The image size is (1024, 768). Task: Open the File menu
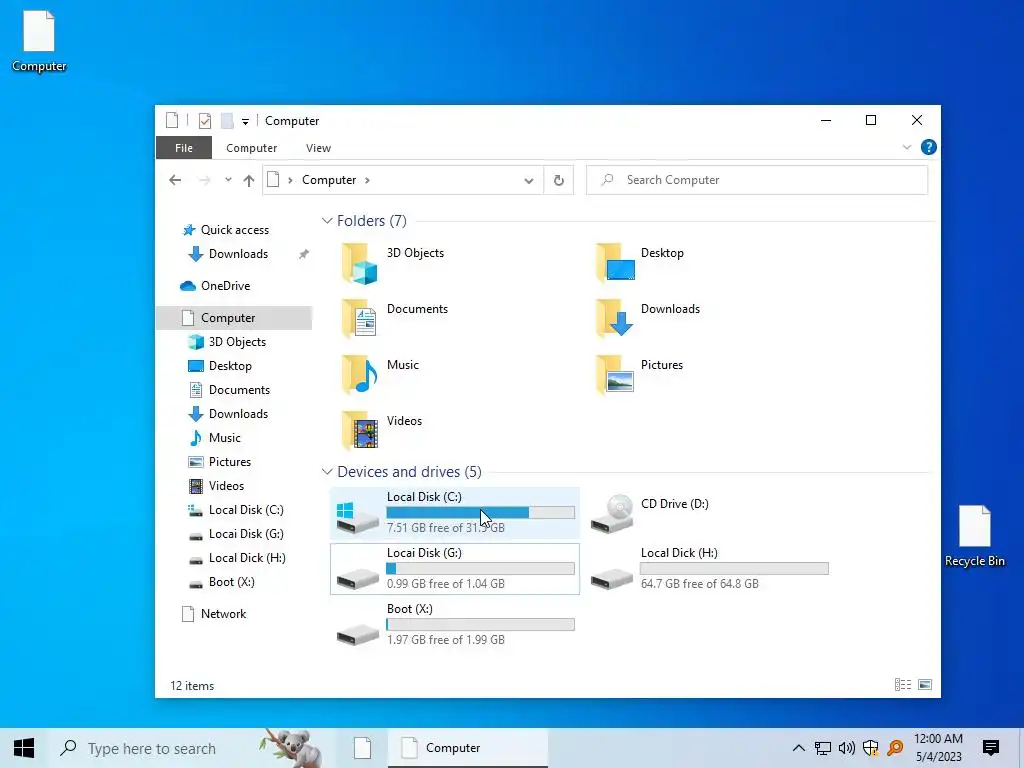(184, 148)
